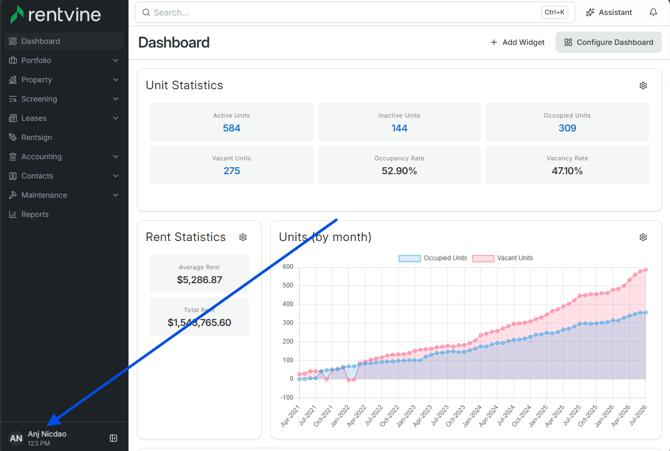Open Unit Statistics widget settings gear

click(643, 85)
